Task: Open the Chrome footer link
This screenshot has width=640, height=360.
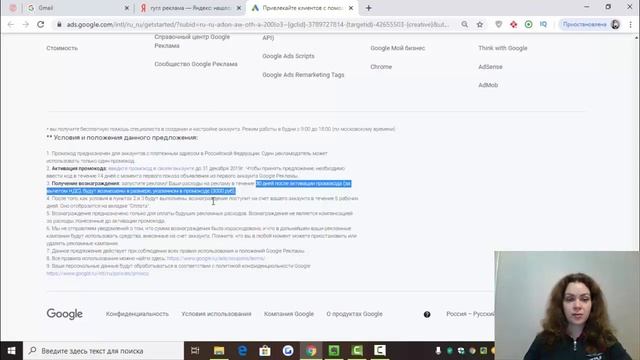Action: (381, 67)
